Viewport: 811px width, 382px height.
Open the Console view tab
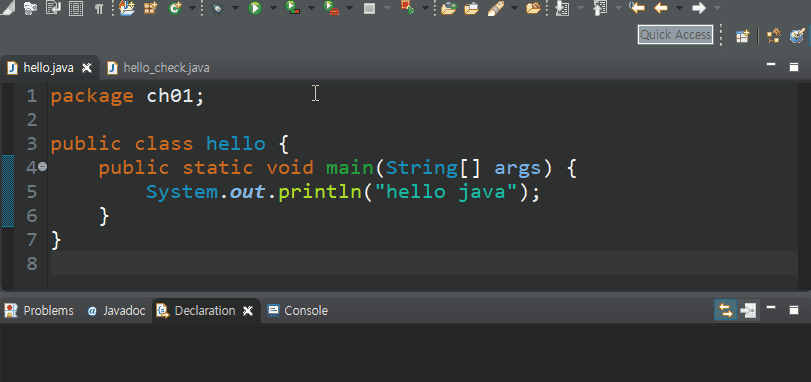[298, 311]
